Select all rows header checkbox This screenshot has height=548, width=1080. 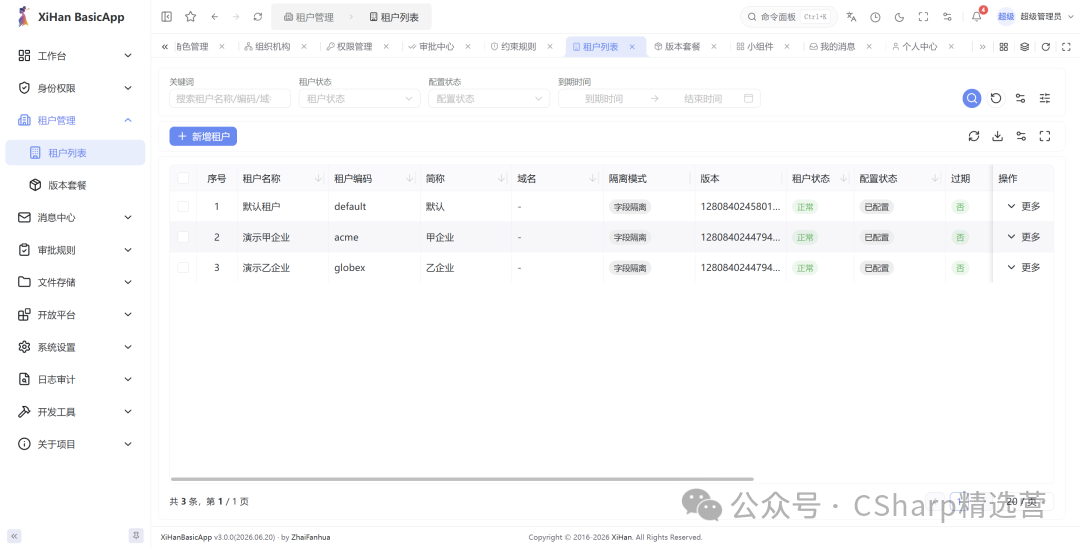(x=183, y=178)
